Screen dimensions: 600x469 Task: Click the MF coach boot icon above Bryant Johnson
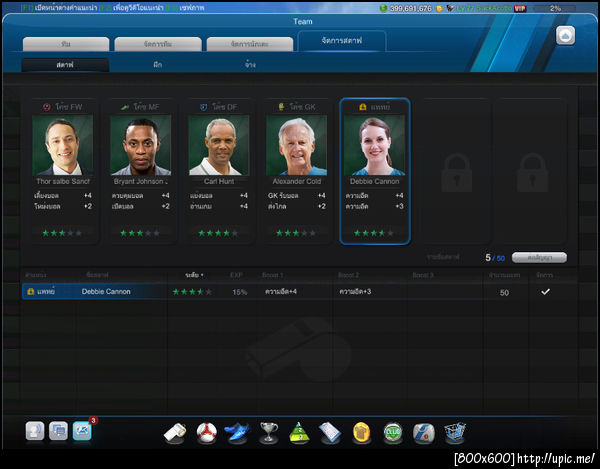125,107
